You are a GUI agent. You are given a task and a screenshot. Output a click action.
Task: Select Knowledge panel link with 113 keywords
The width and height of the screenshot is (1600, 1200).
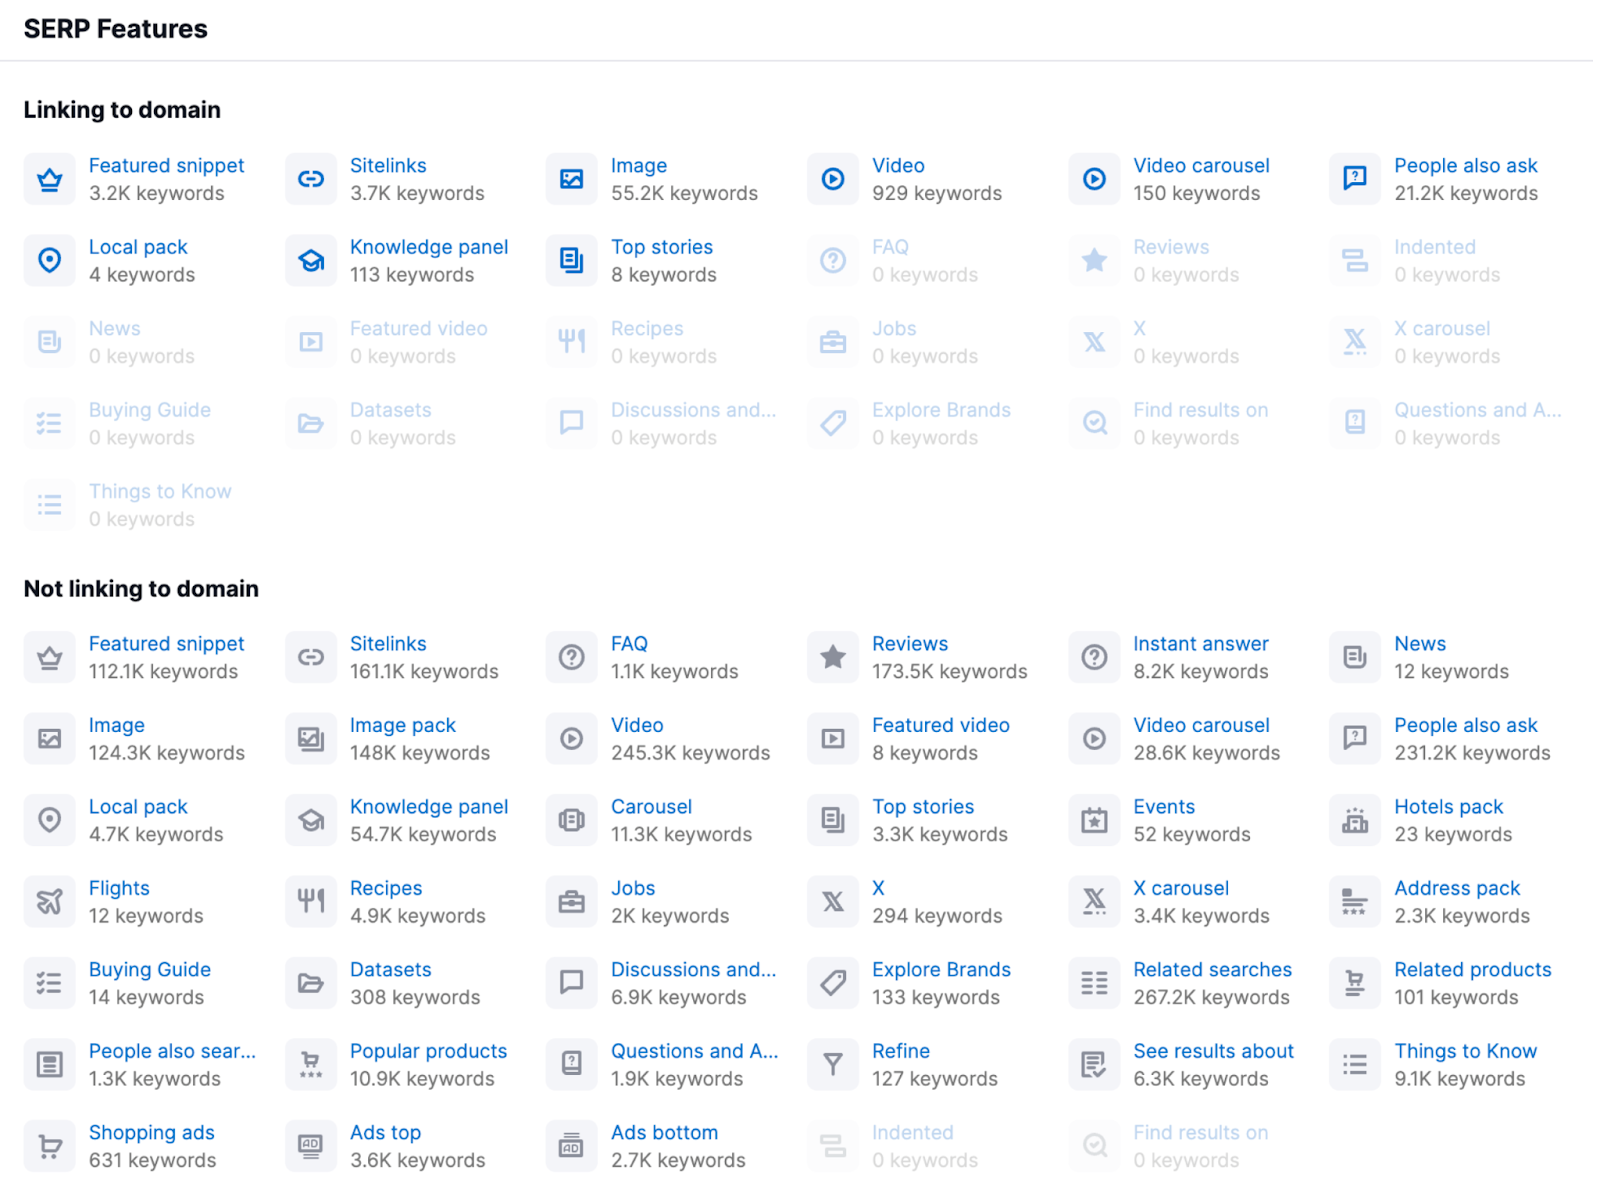(428, 247)
